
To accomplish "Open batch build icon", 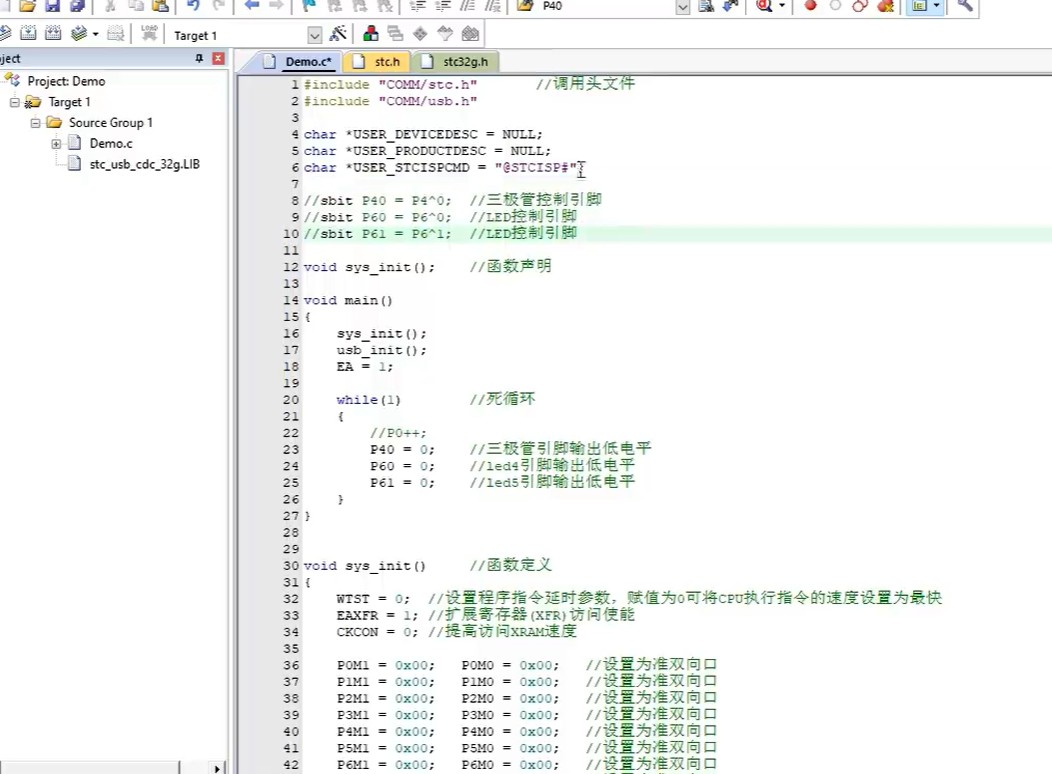I will pyautogui.click(x=79, y=34).
